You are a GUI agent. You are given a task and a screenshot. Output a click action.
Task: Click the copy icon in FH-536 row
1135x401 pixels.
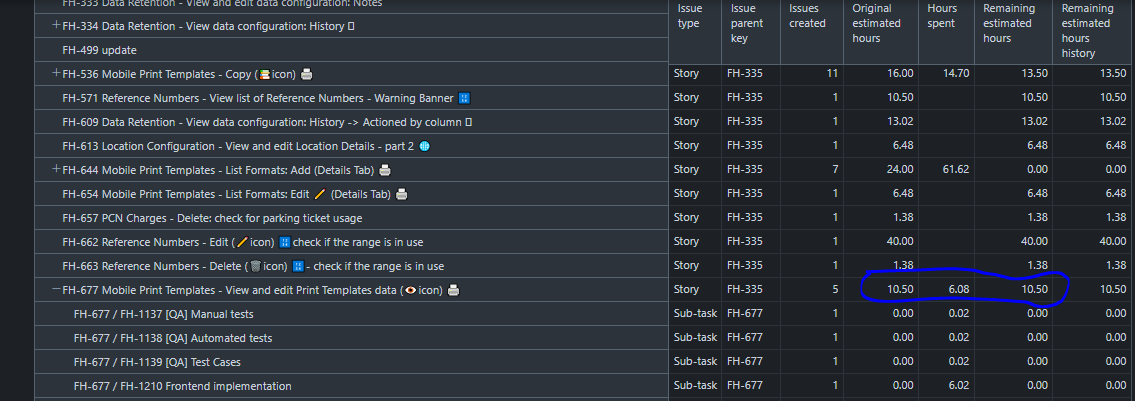[x=264, y=74]
